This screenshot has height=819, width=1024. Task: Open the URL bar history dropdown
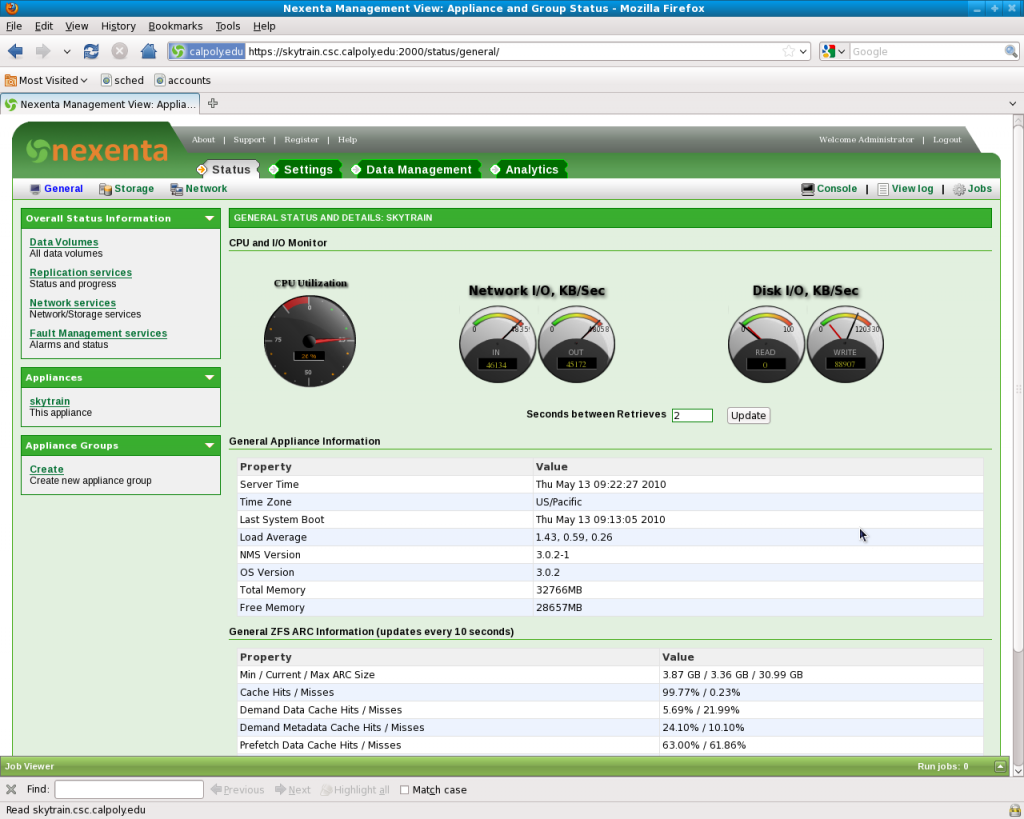click(803, 52)
